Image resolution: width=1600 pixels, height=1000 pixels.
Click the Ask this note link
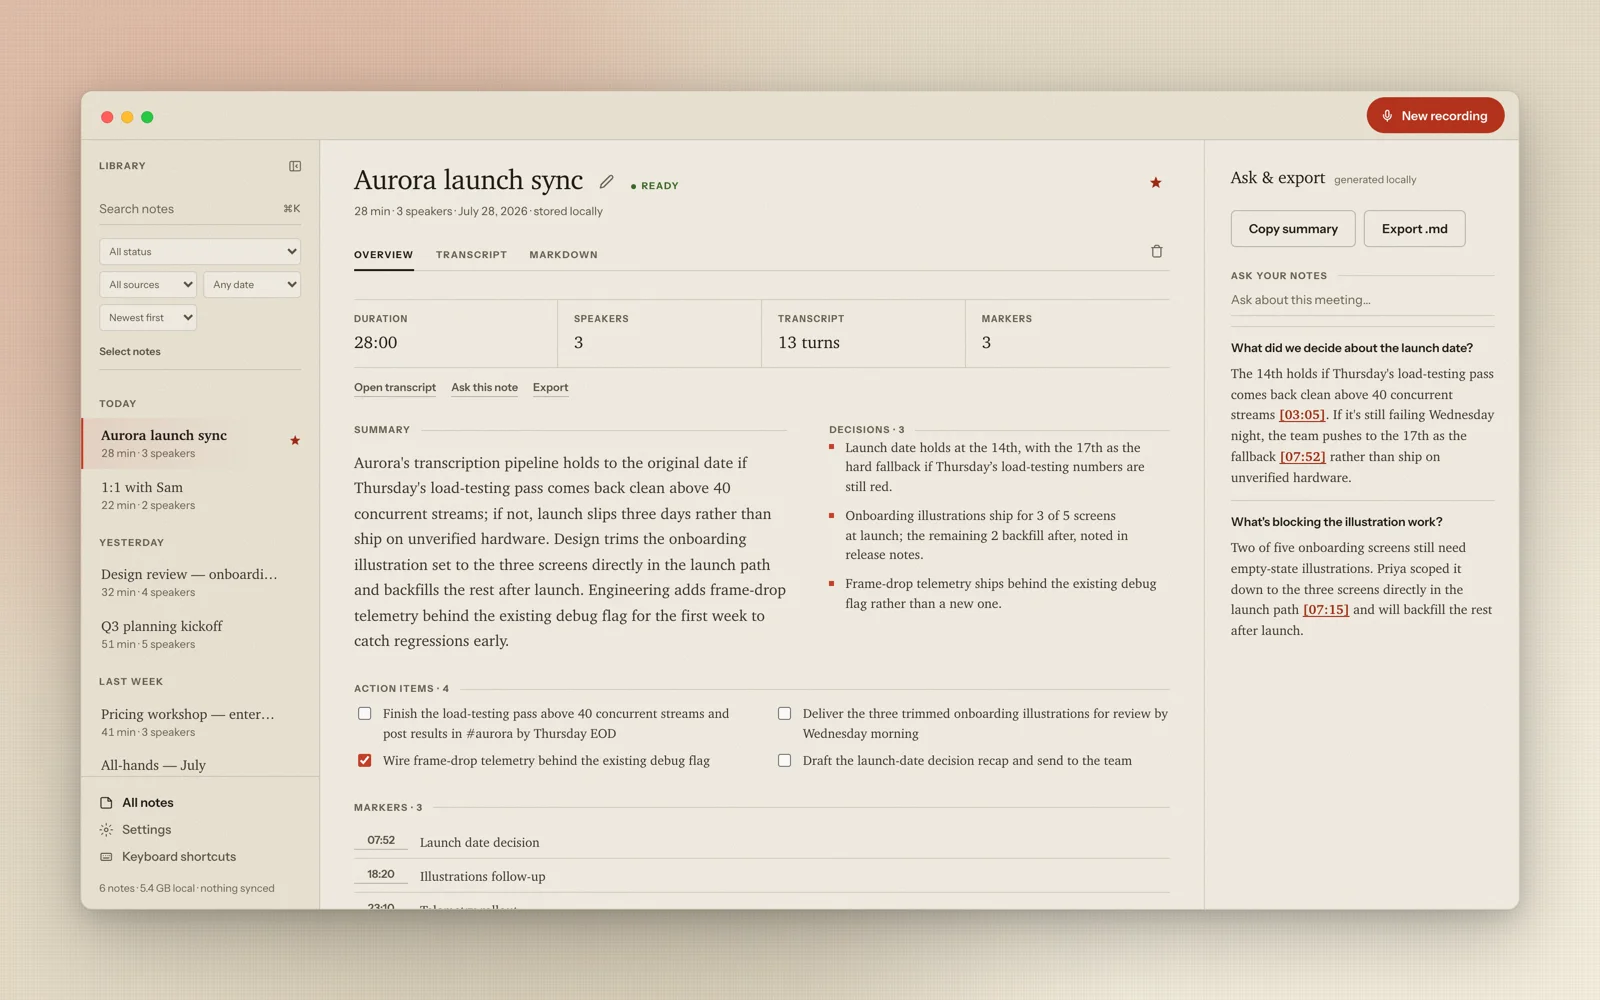coord(484,387)
